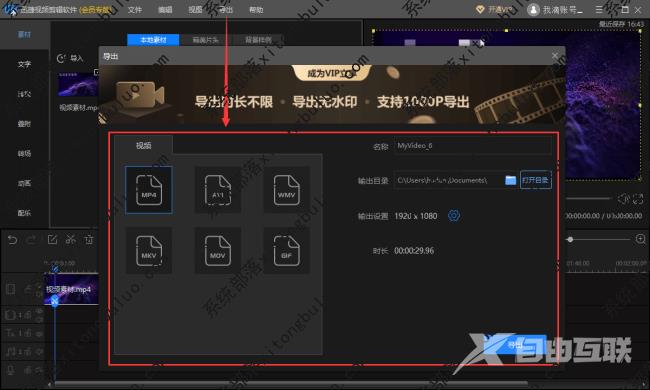The width and height of the screenshot is (650, 390).
Task: Browse output directory with the blue folder icon
Action: click(511, 180)
